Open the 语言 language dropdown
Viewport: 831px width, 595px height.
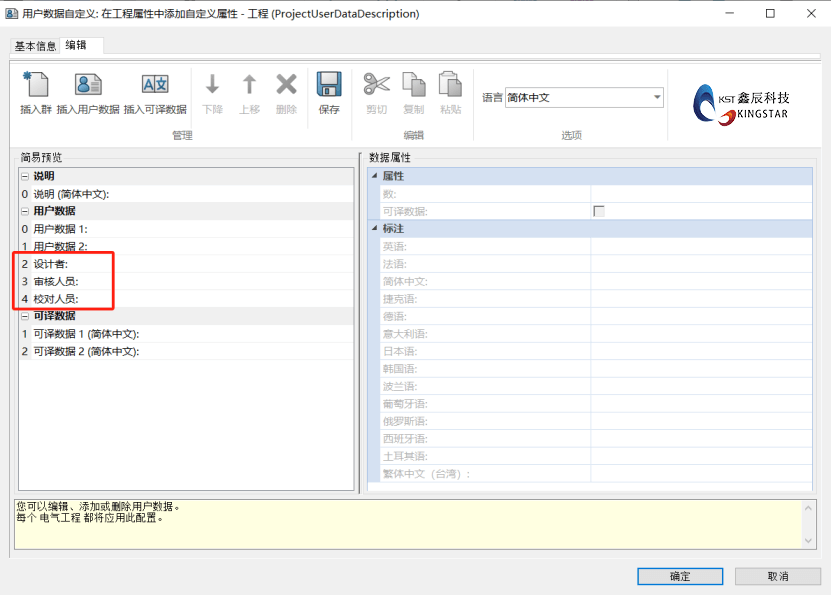click(x=657, y=97)
